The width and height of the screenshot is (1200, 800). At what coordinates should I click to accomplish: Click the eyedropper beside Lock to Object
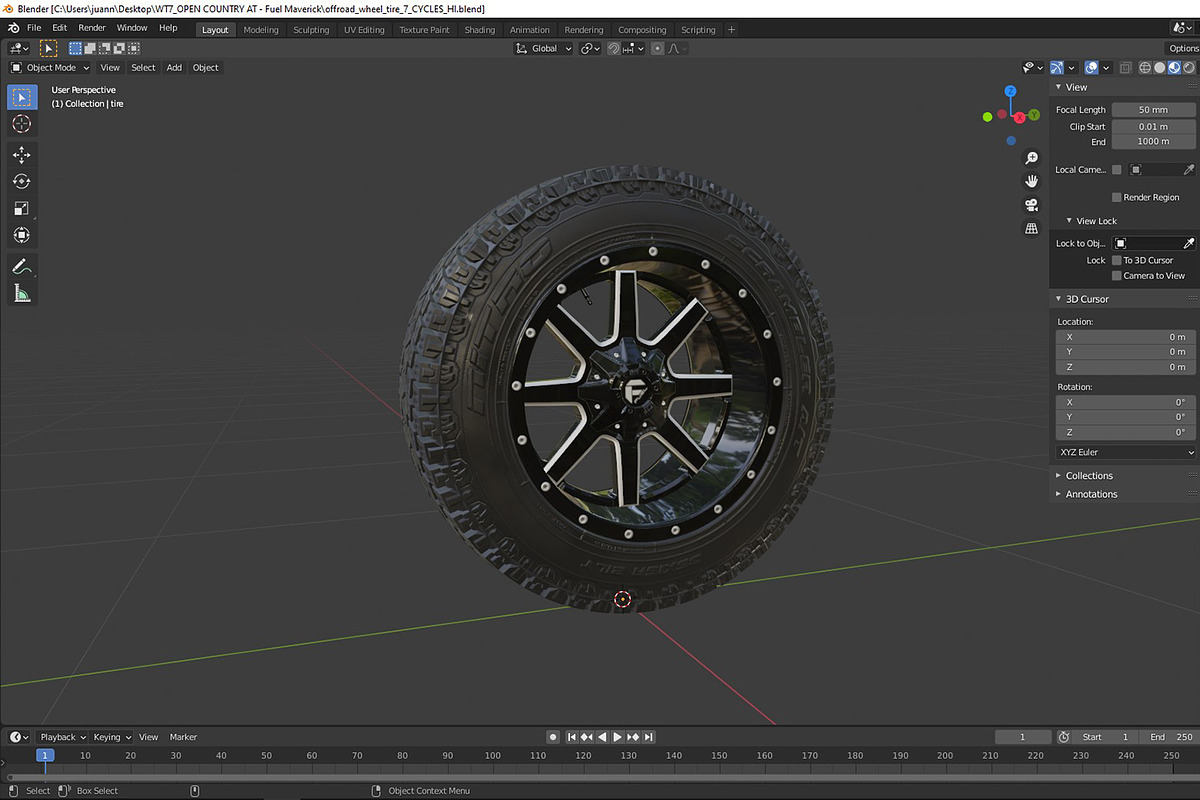click(1189, 243)
